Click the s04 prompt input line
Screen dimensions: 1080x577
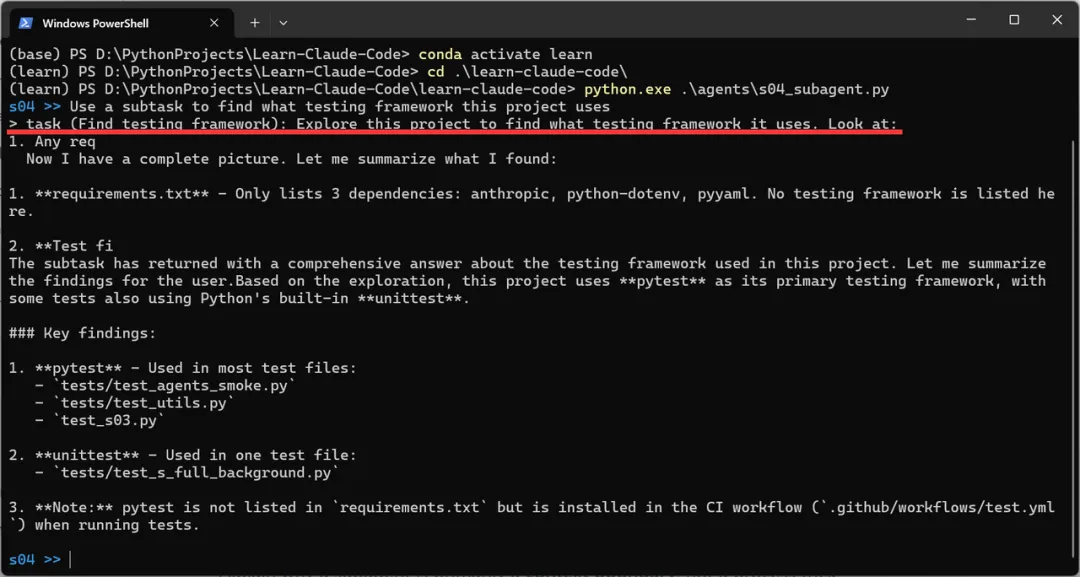pyautogui.click(x=537, y=560)
